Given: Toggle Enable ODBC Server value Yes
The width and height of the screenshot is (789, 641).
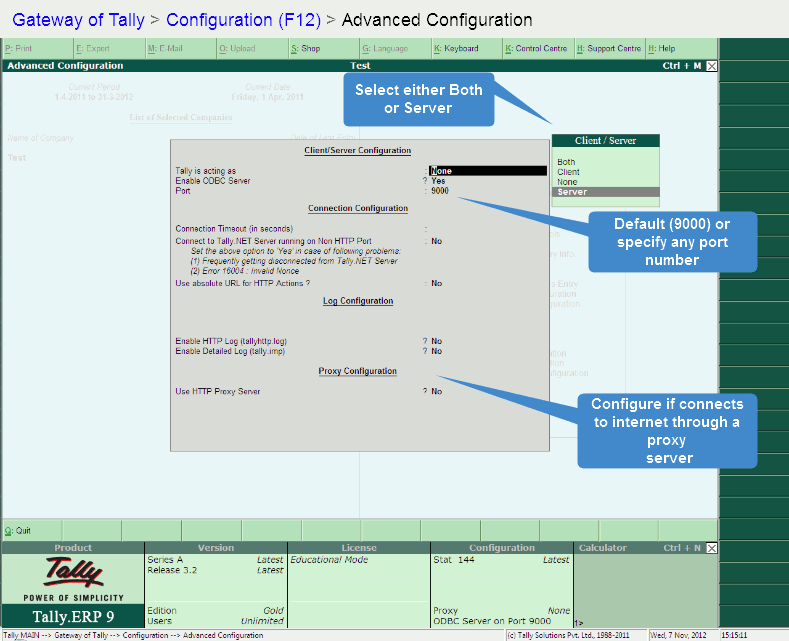Looking at the screenshot, I should point(438,181).
